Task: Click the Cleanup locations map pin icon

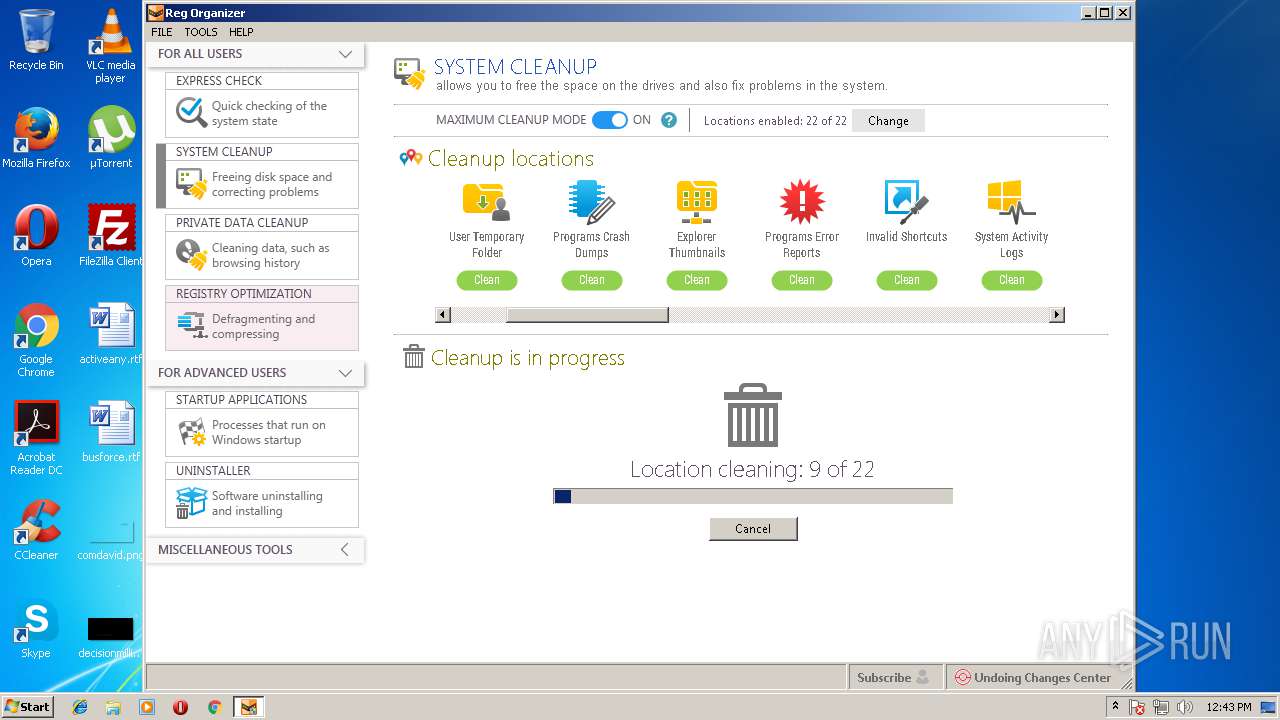Action: click(410, 158)
